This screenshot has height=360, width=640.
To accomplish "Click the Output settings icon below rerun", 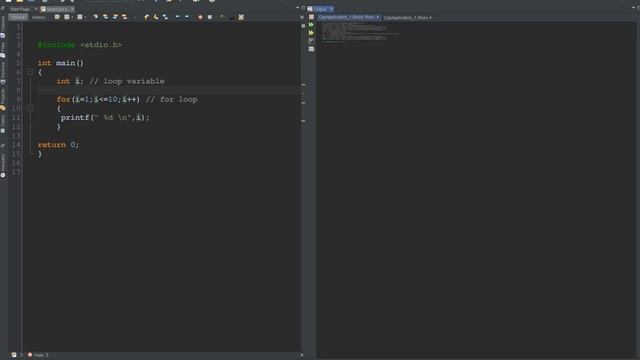I will coord(311,41).
